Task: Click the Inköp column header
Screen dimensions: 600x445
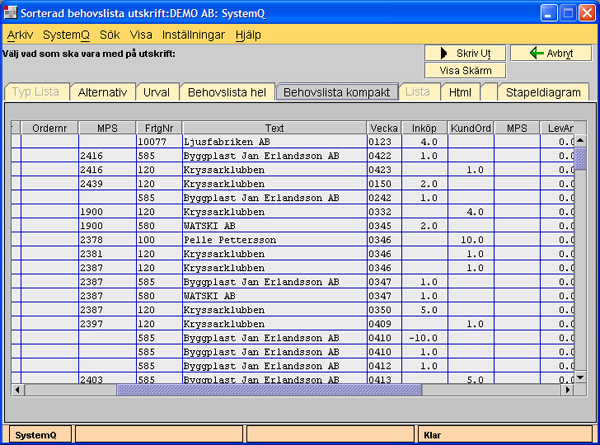Action: tap(424, 128)
